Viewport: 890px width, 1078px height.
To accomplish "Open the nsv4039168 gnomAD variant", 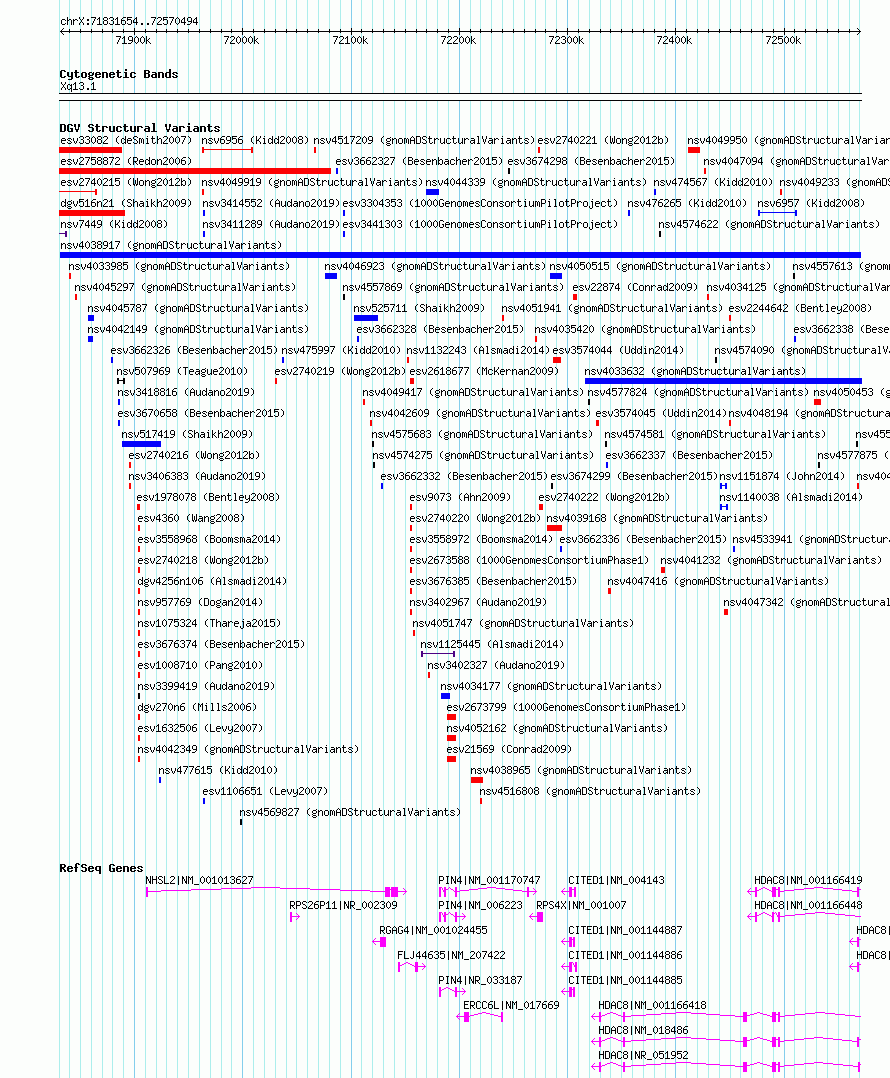I will coord(657,518).
